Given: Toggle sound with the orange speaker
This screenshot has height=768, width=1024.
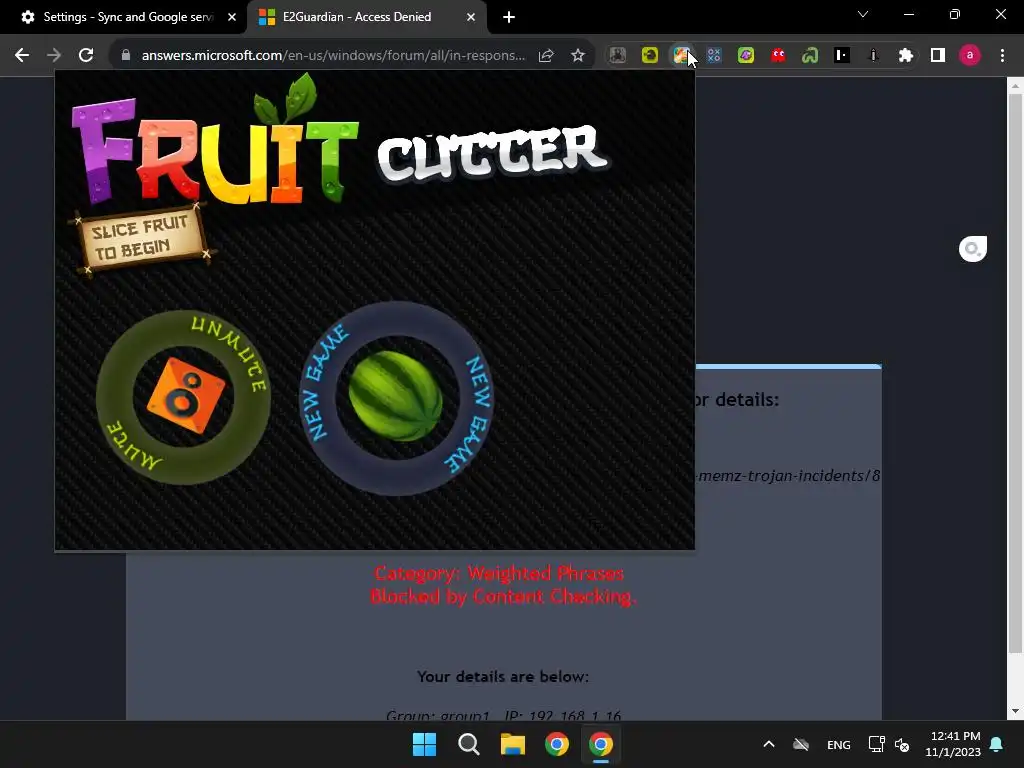Looking at the screenshot, I should (185, 395).
